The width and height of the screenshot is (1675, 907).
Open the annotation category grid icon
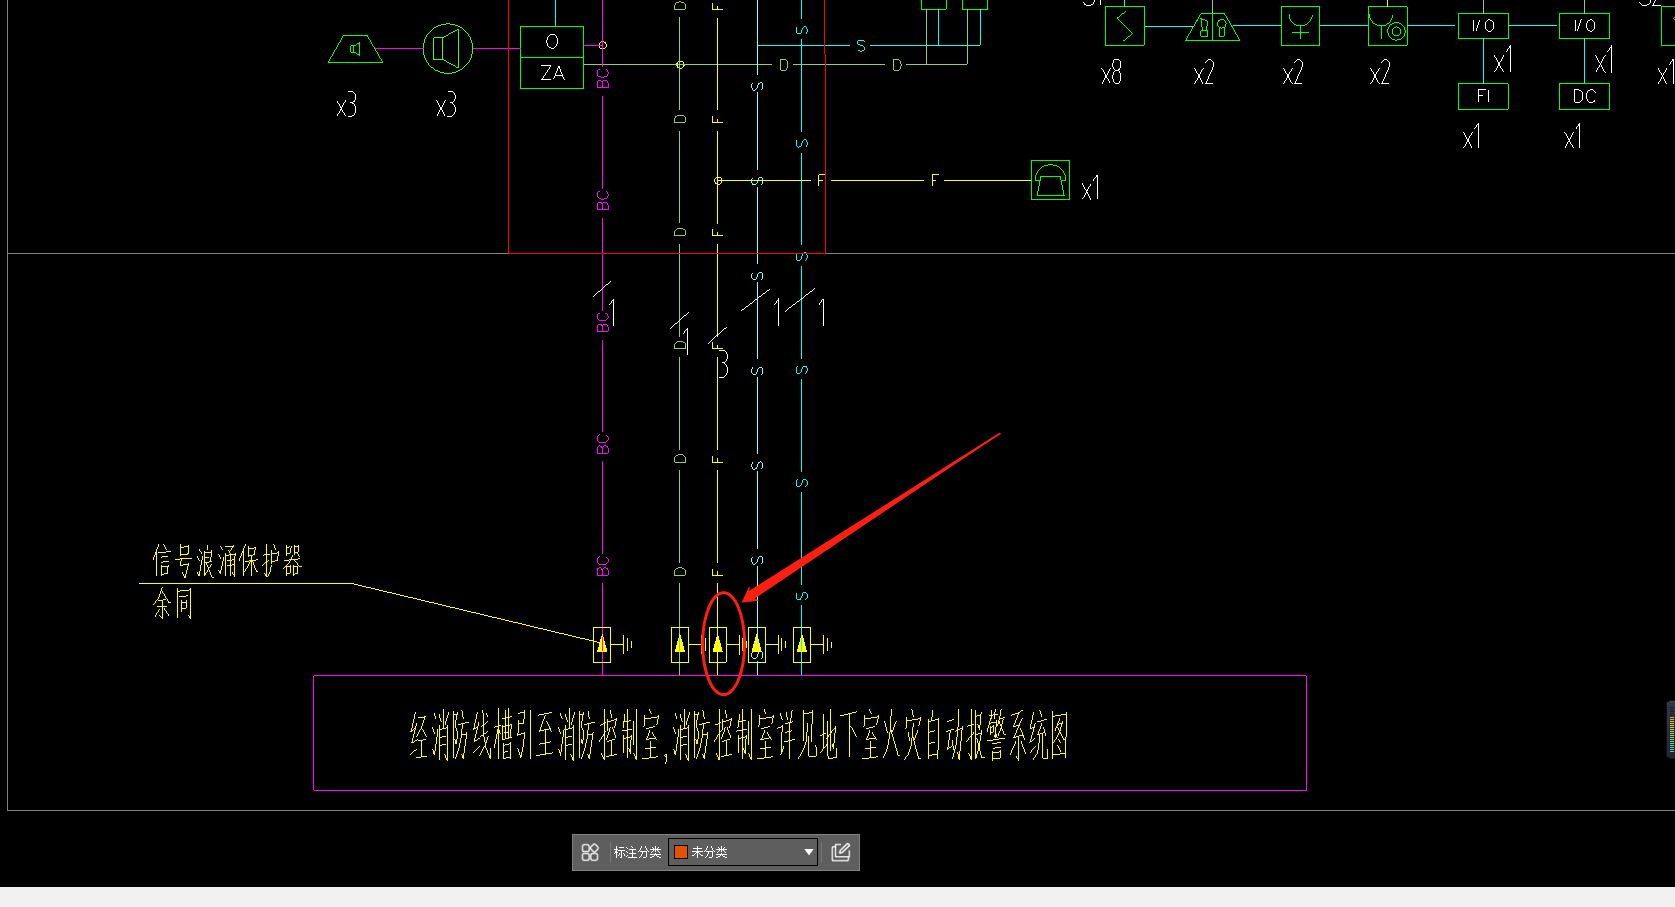(x=590, y=852)
